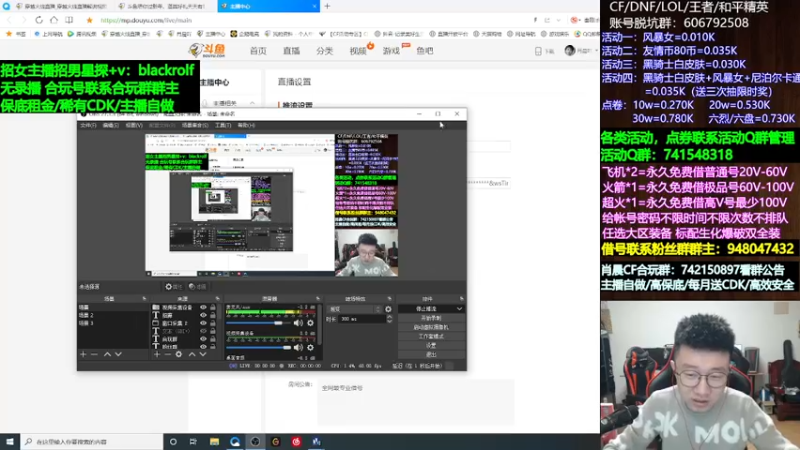Move the selected source up
Screen dimensions: 800x450
click(192, 354)
